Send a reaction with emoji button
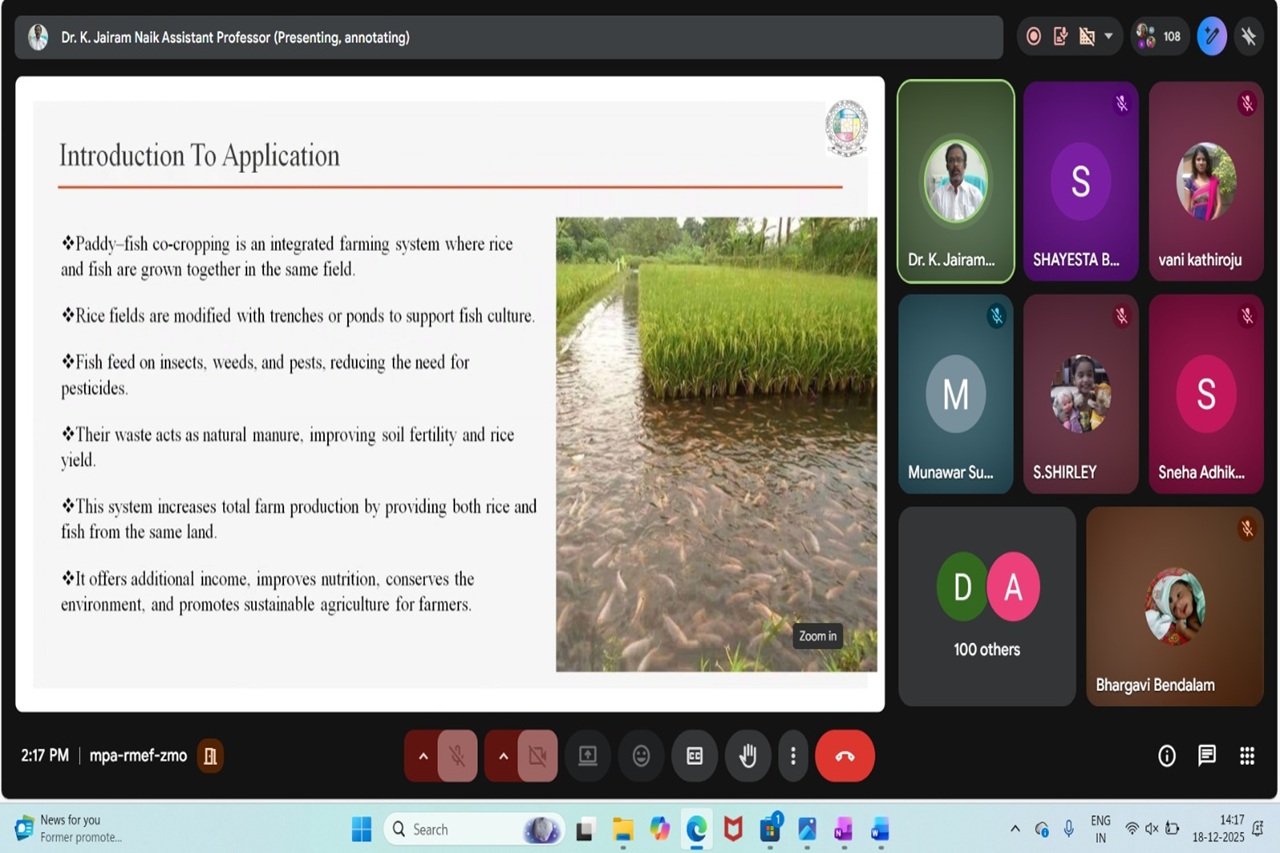Viewport: 1280px width, 853px height. click(641, 756)
